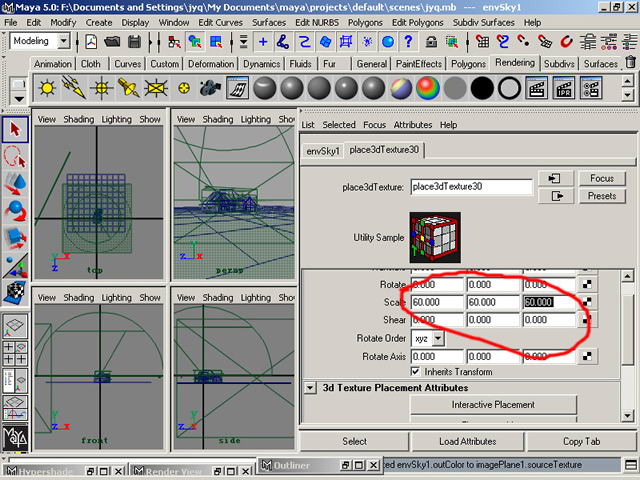Open the shelf options down arrow
Viewport: 640px width, 480px height.
(19, 98)
